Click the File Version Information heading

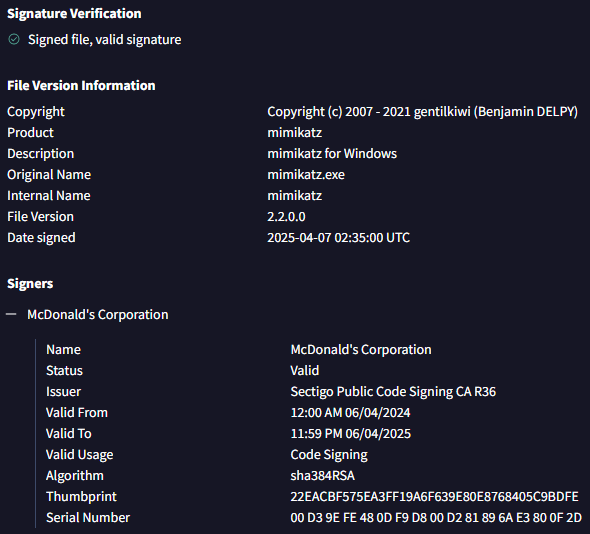coord(81,86)
